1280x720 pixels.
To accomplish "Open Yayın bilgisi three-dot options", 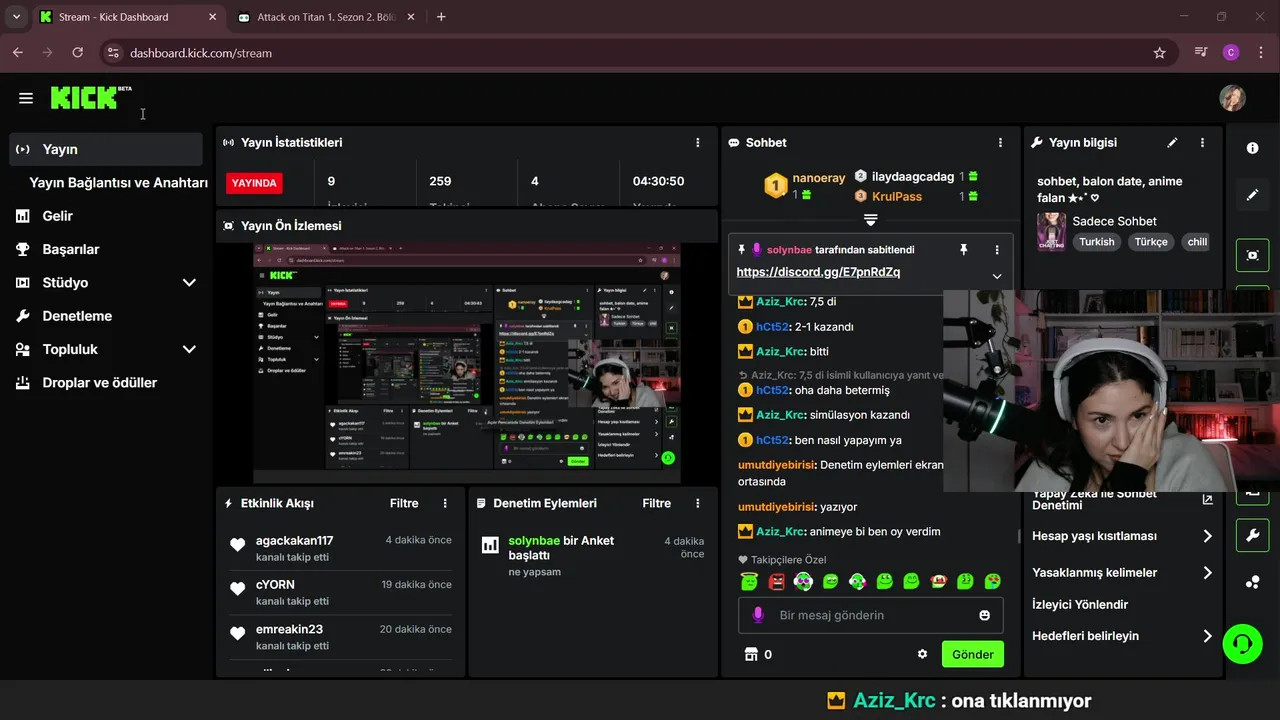I will pyautogui.click(x=1202, y=143).
